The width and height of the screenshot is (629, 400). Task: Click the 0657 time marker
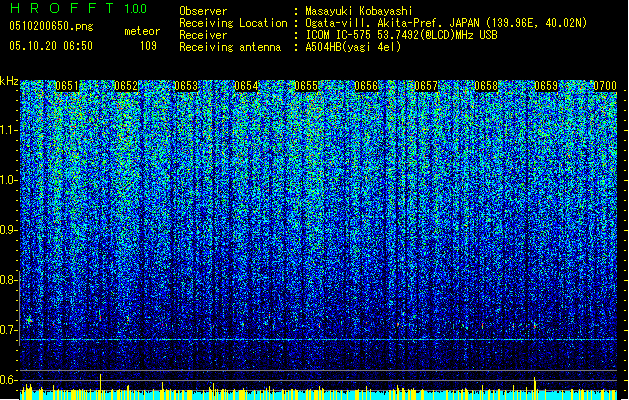click(x=426, y=86)
